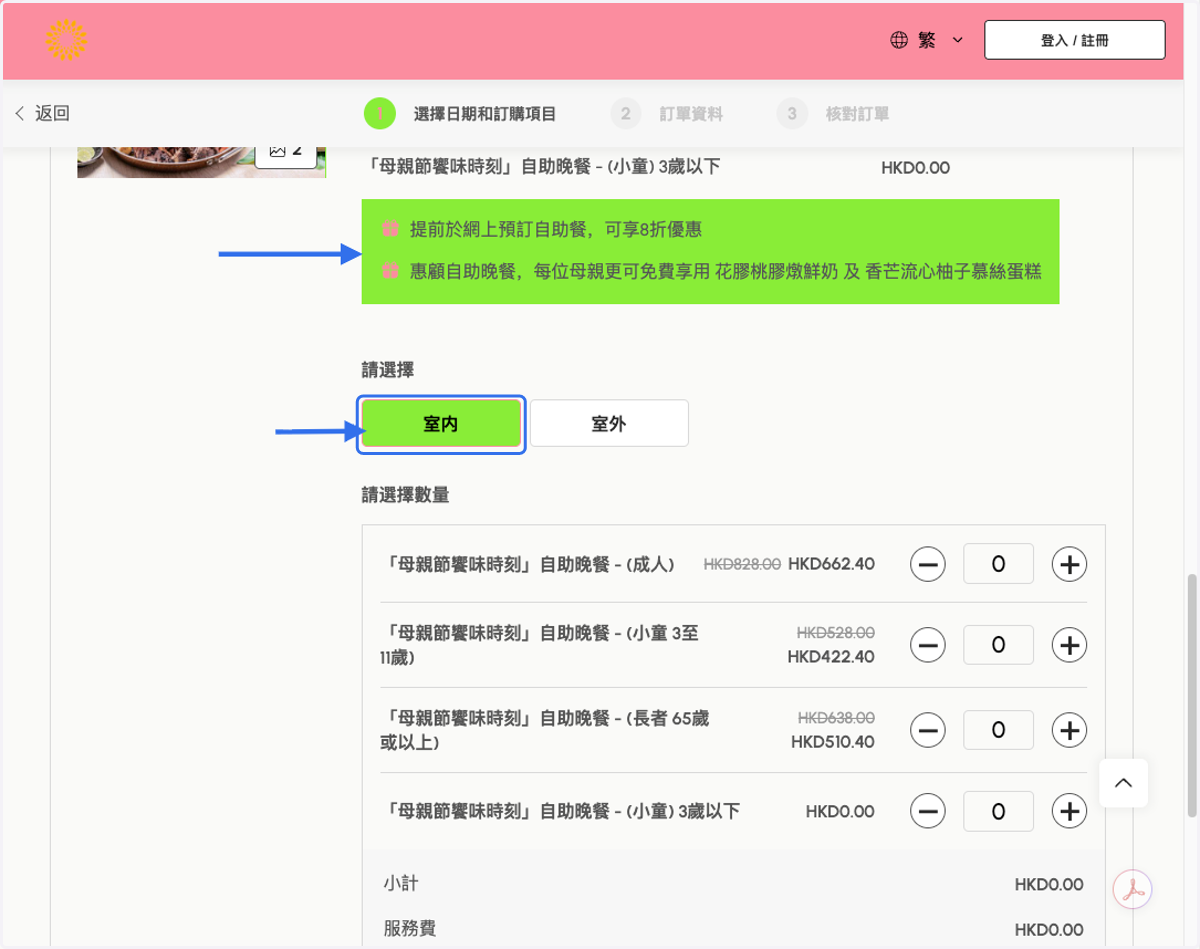Click quantity field for 長者 65歲
Viewport: 1200px width, 949px height.
(998, 730)
